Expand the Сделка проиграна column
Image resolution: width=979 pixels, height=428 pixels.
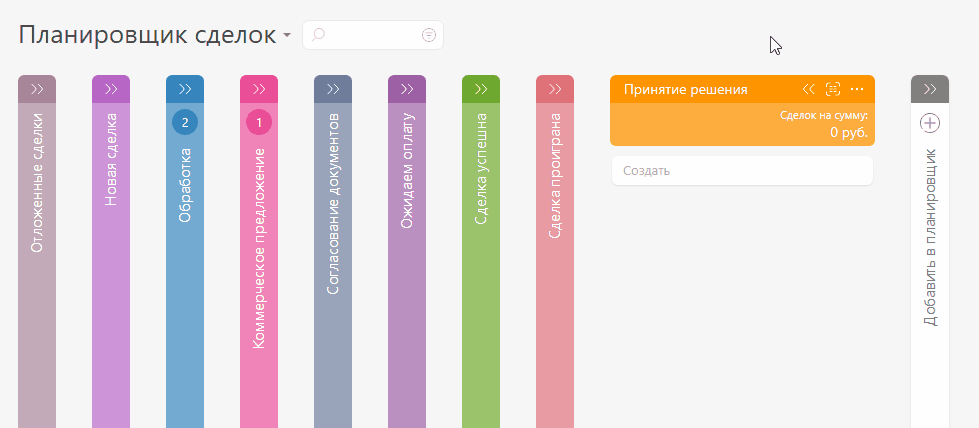click(x=555, y=89)
